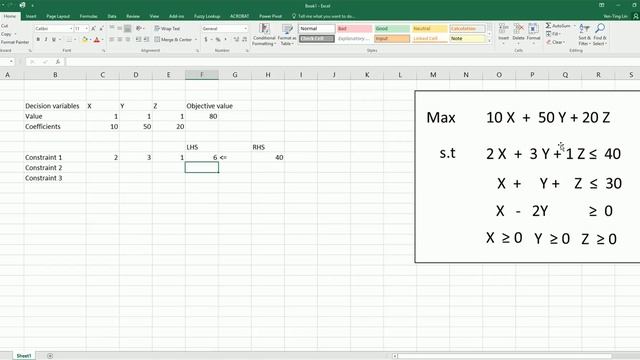Select middle align icon in Alignment group
The width and height of the screenshot is (640, 360).
(120, 29)
